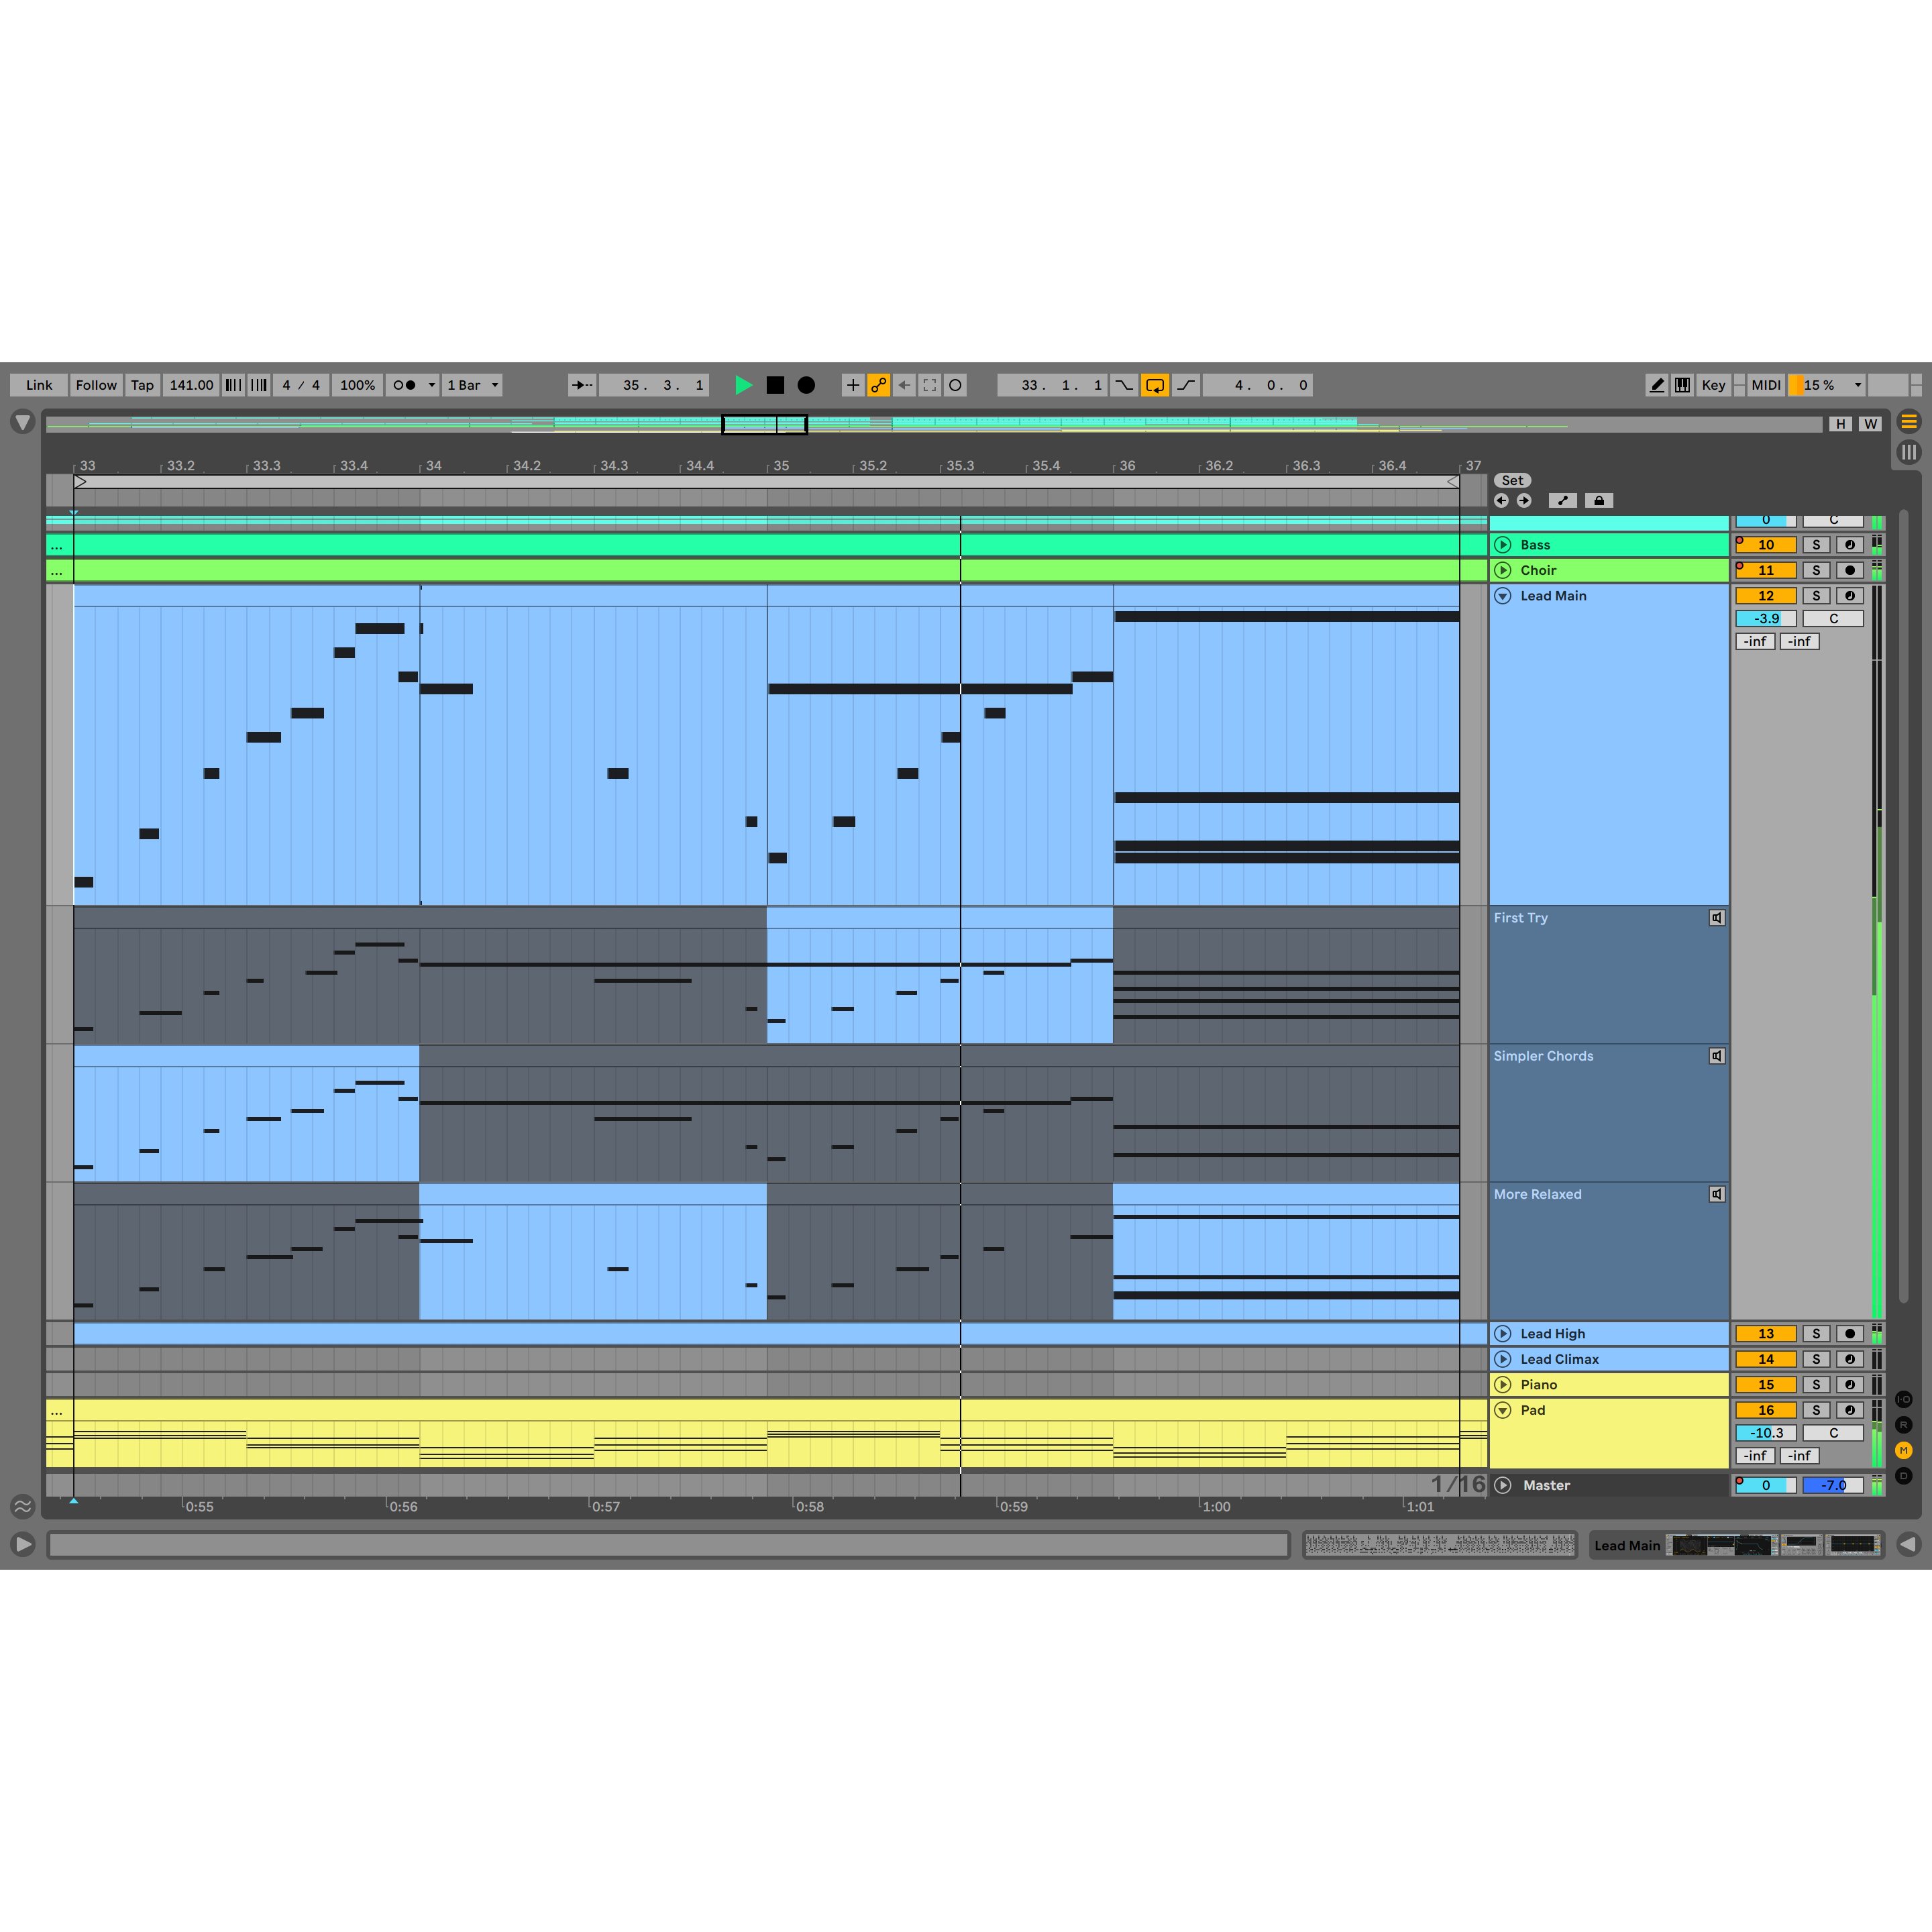
Task: Deactivate Lead Main track using button 12
Action: click(1765, 596)
